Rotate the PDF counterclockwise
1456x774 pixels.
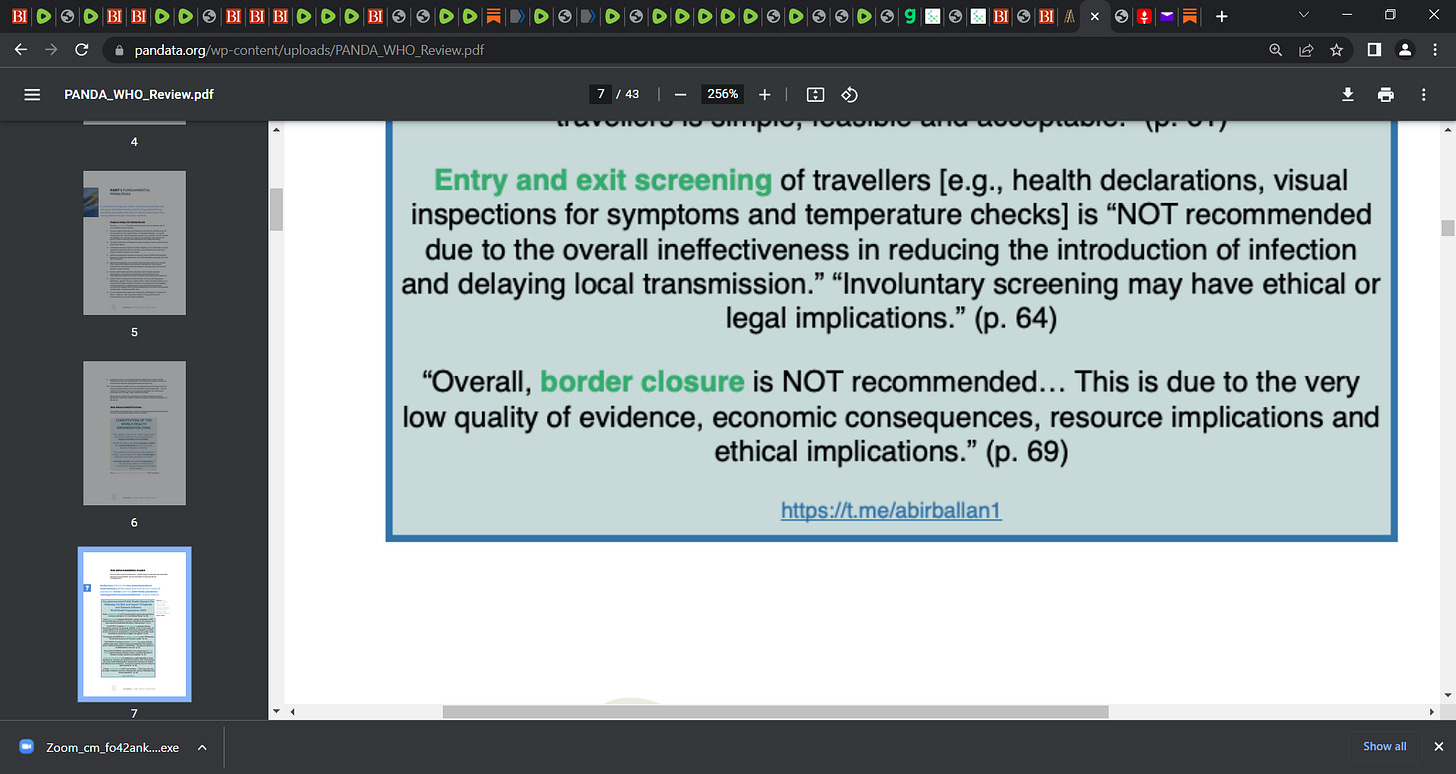[849, 94]
